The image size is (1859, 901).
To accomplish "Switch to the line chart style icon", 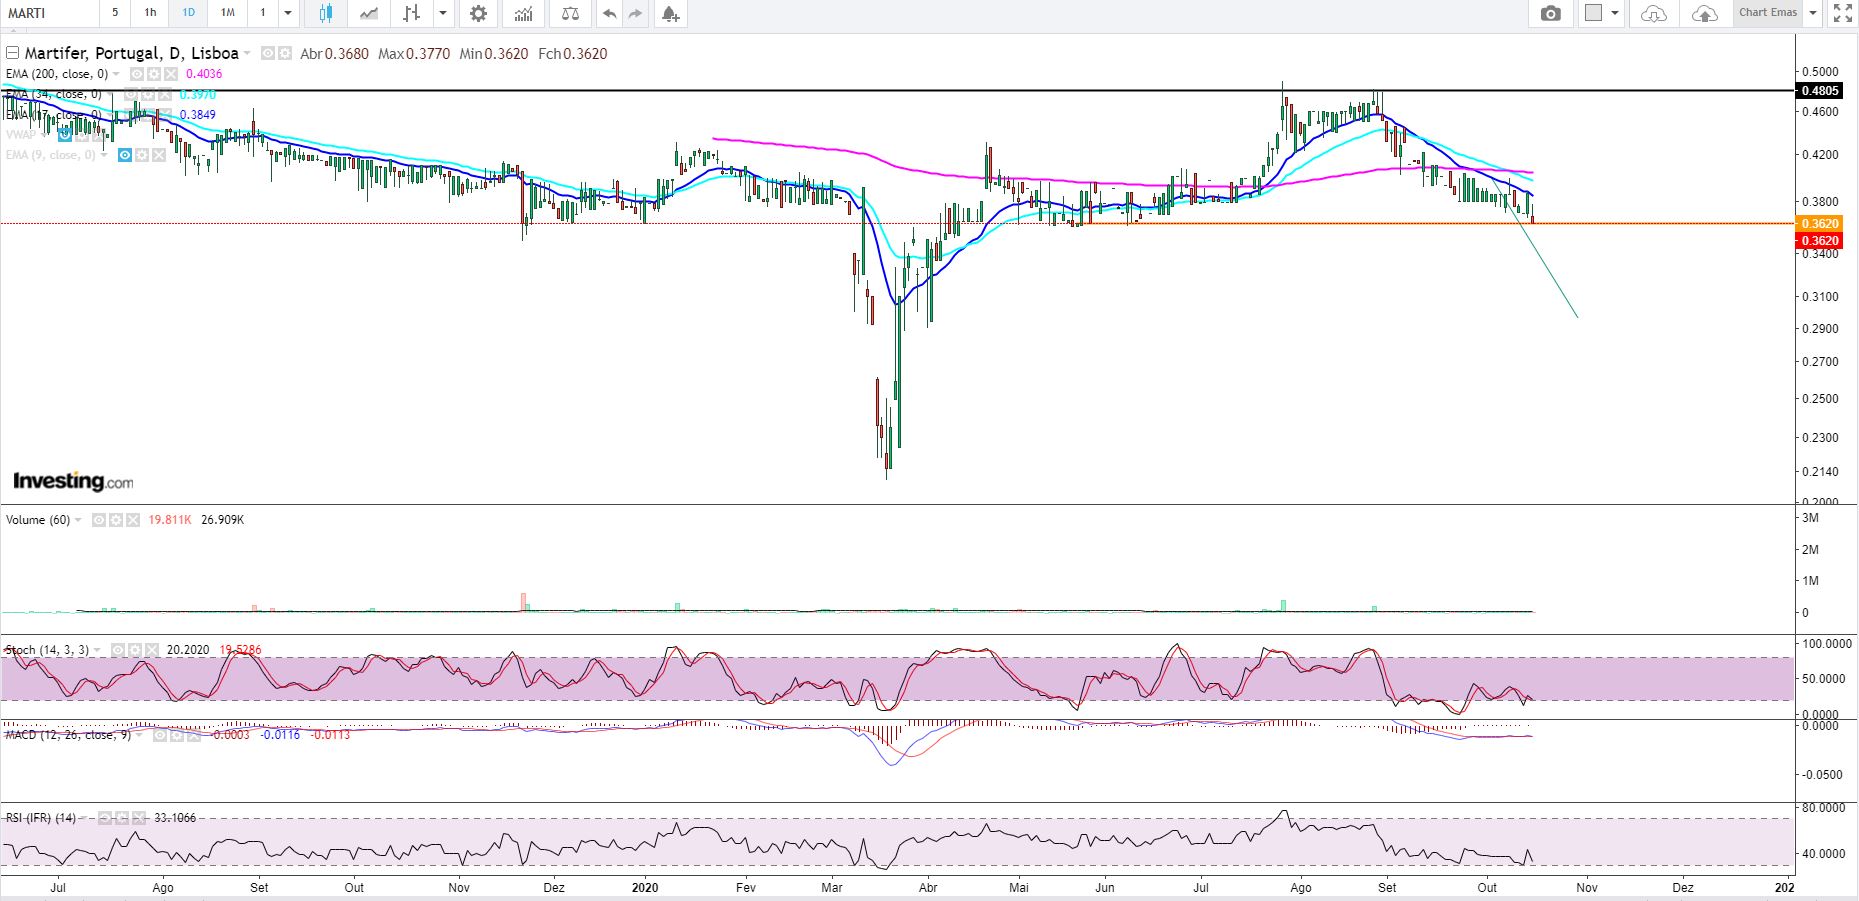I will (x=369, y=13).
